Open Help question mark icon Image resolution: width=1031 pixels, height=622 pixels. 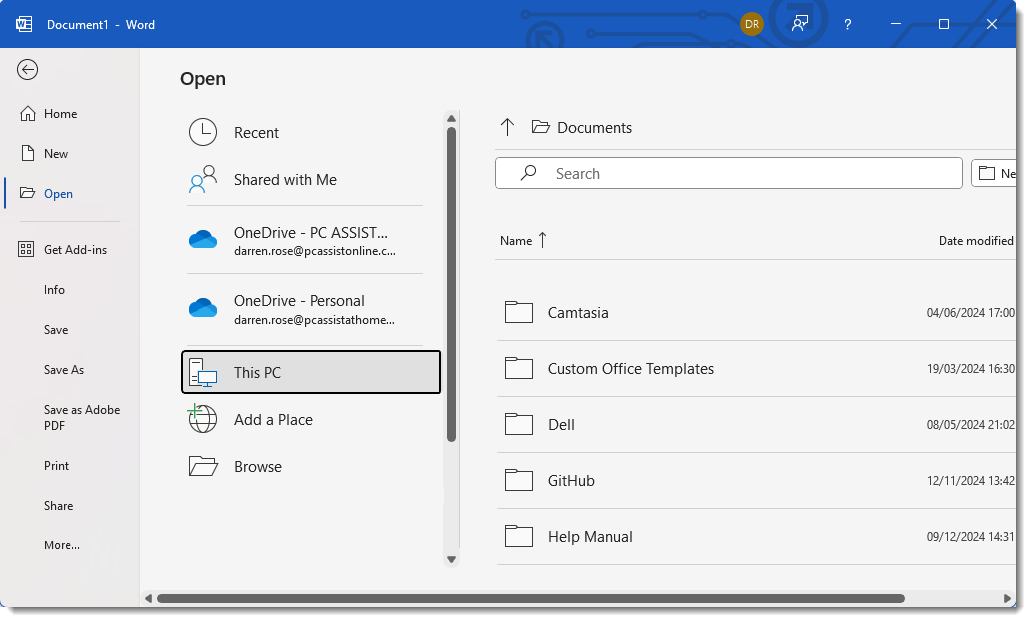[848, 24]
